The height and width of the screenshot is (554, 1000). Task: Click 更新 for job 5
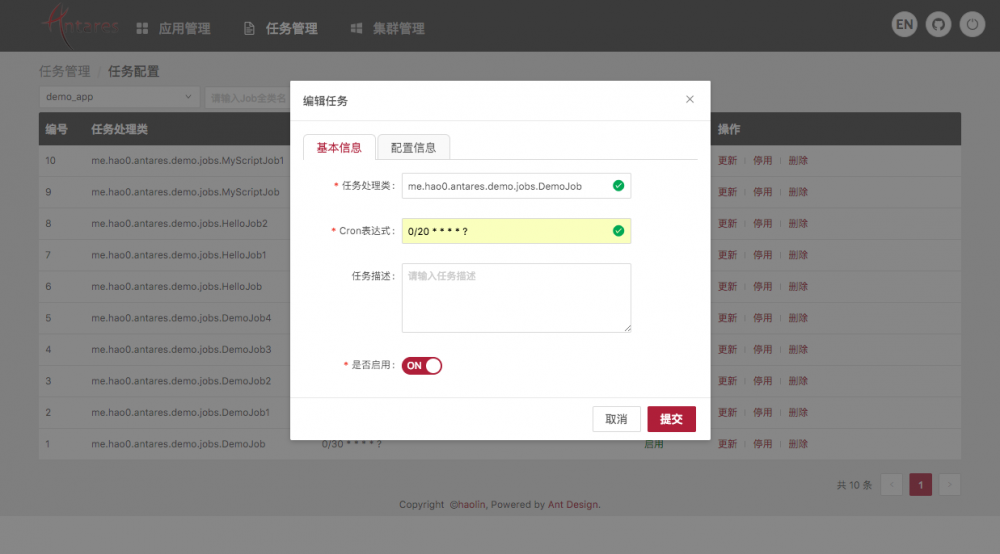727,318
